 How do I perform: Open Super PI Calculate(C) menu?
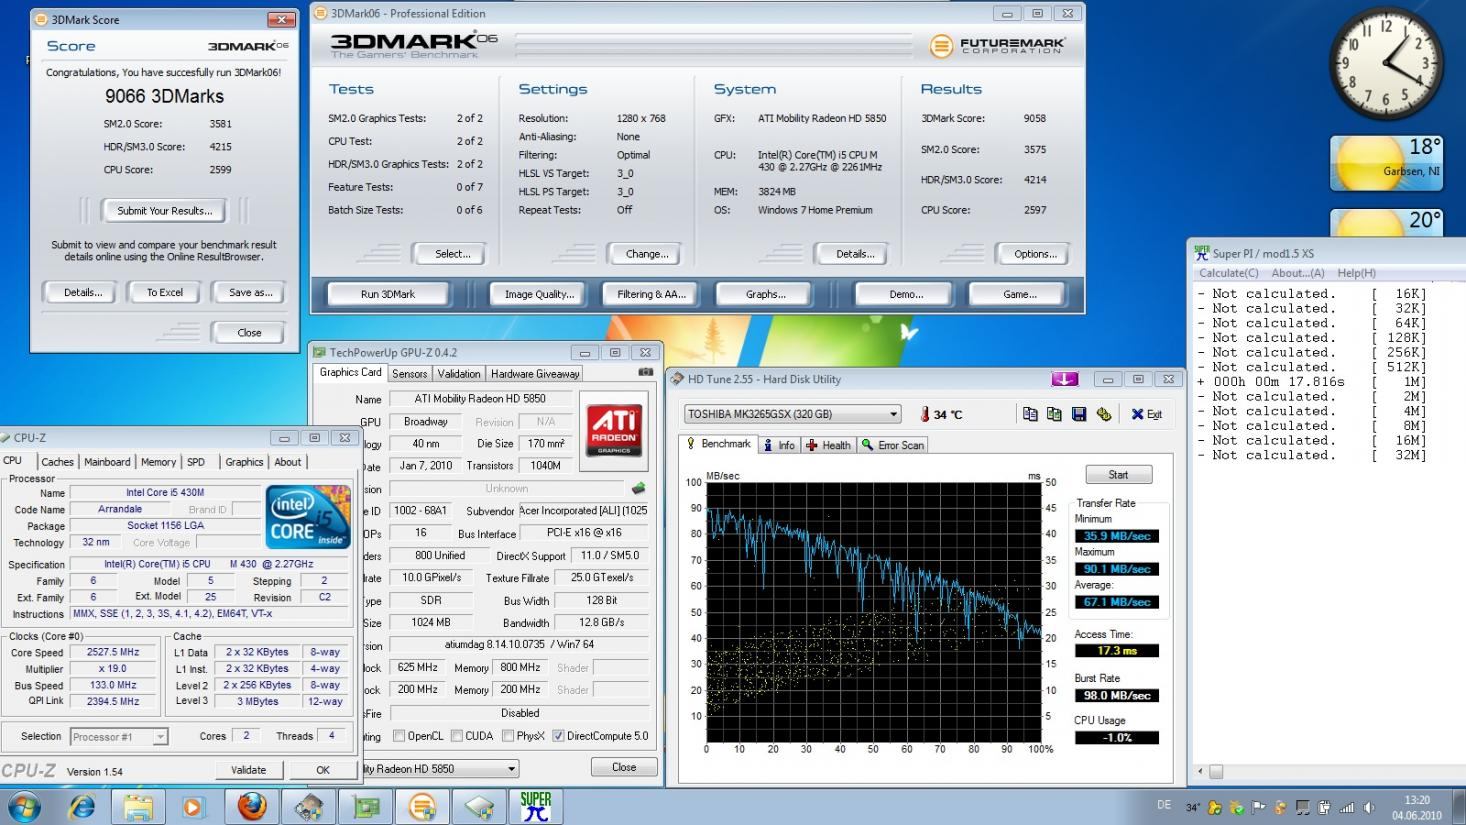1229,273
